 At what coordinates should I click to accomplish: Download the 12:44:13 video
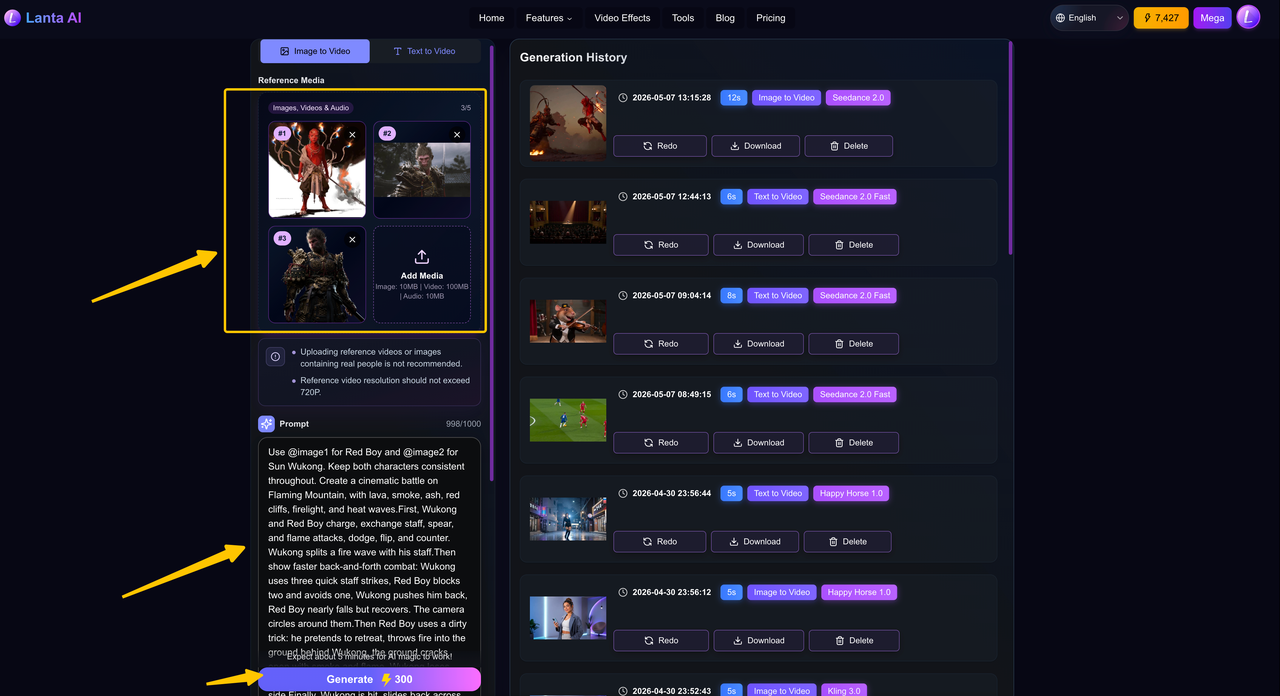(758, 245)
